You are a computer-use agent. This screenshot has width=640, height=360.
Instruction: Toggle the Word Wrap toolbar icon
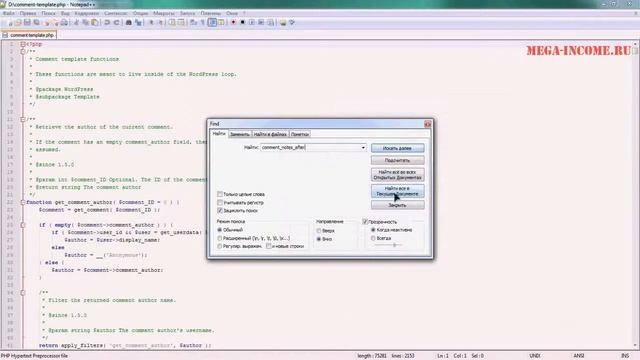coord(193,23)
